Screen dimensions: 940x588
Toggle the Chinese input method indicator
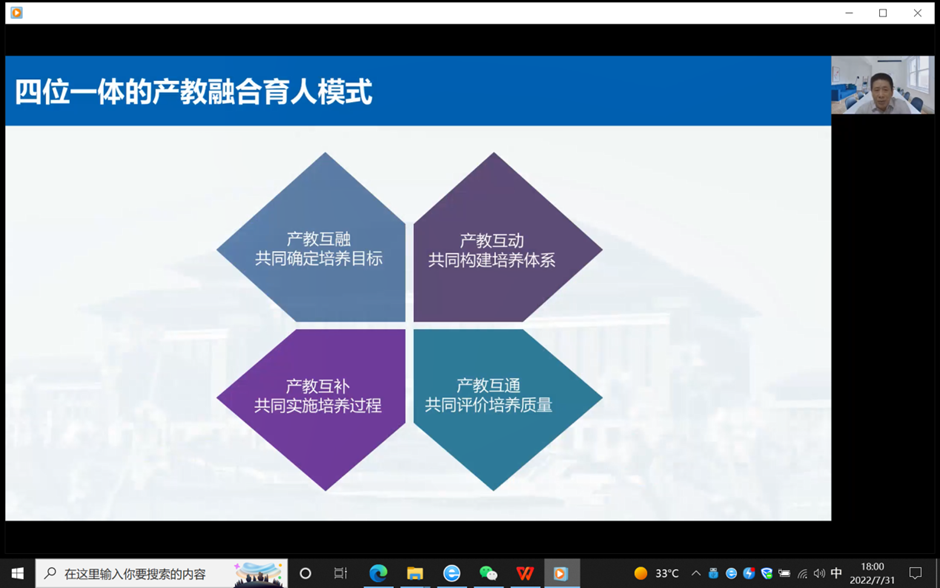[x=836, y=574]
